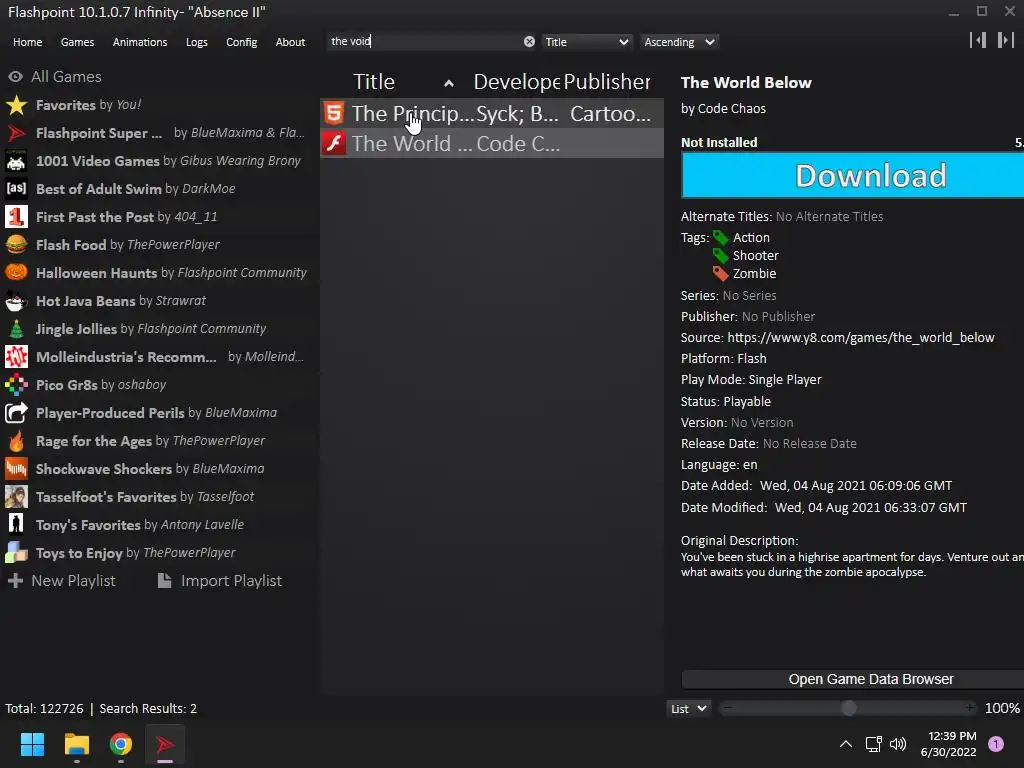
Task: Open the About page
Action: point(291,42)
